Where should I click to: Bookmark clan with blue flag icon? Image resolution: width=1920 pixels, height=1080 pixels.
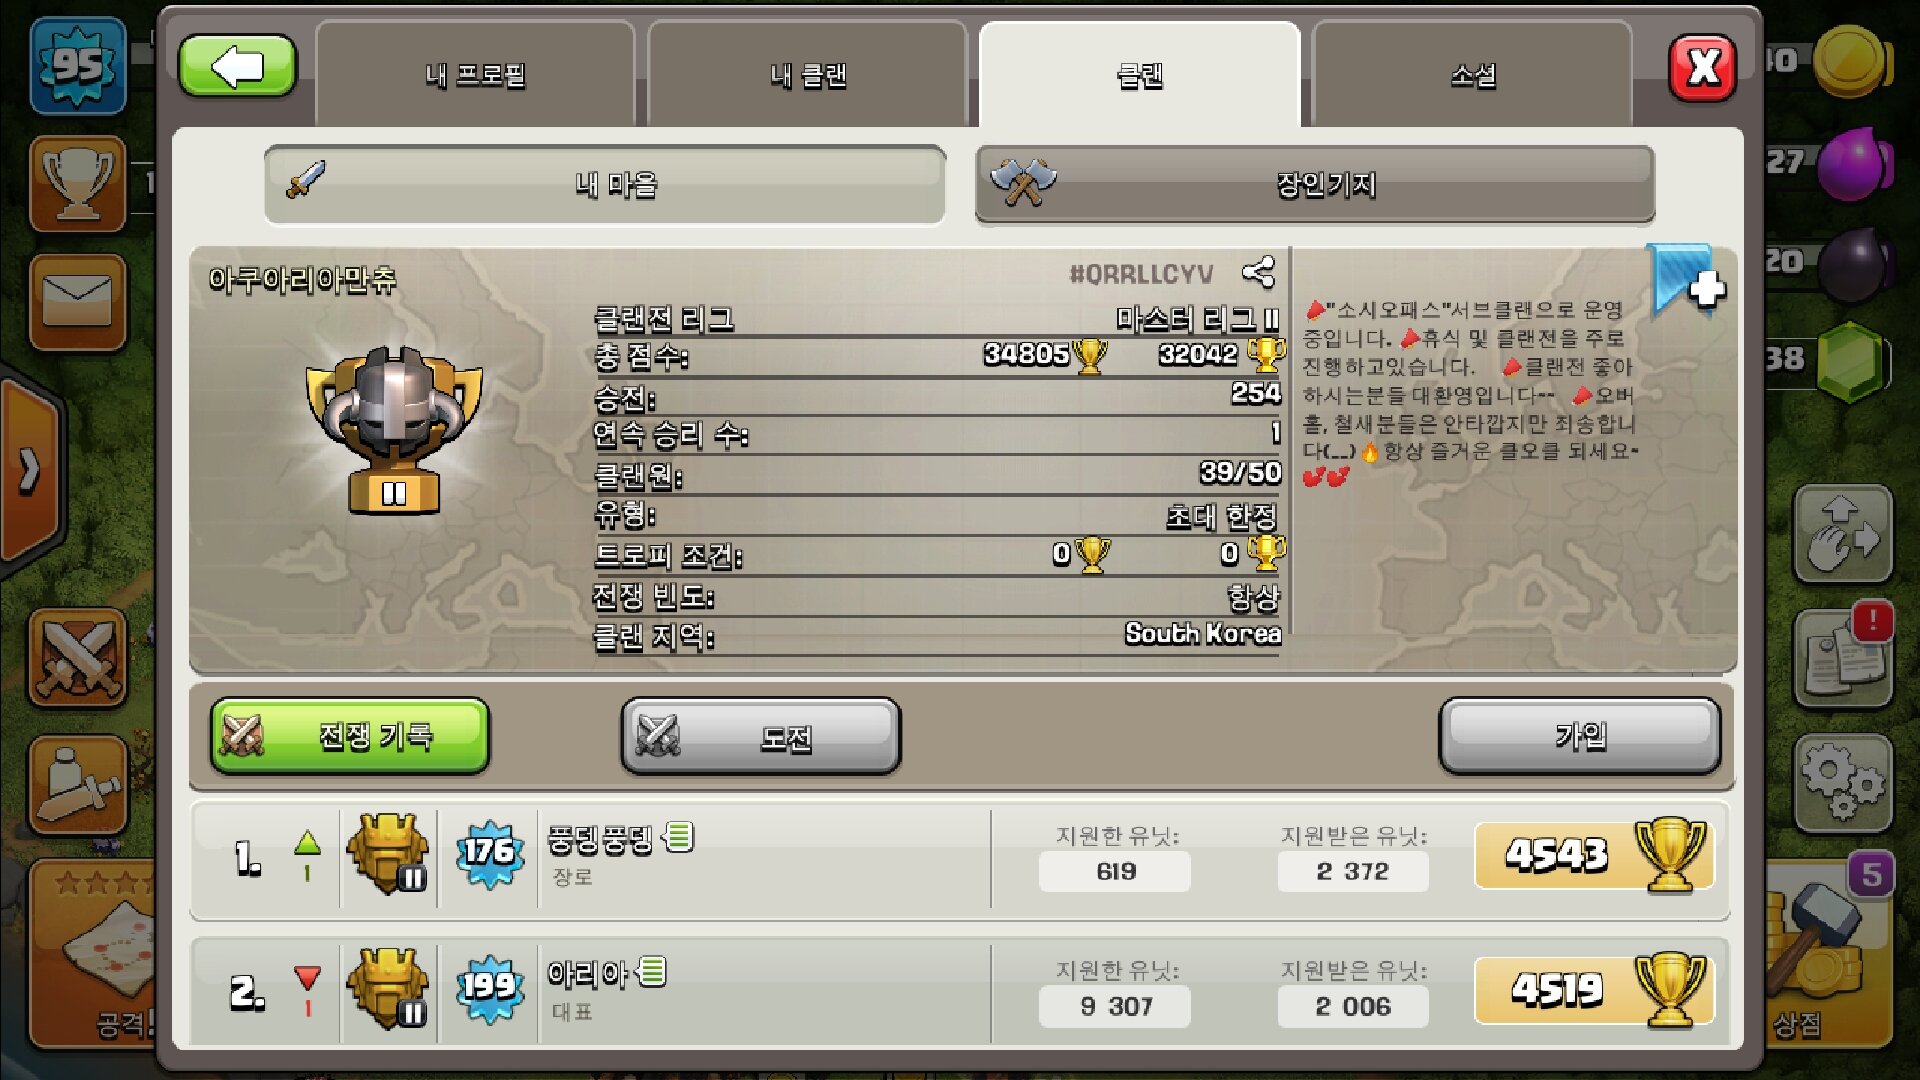pyautogui.click(x=1688, y=280)
